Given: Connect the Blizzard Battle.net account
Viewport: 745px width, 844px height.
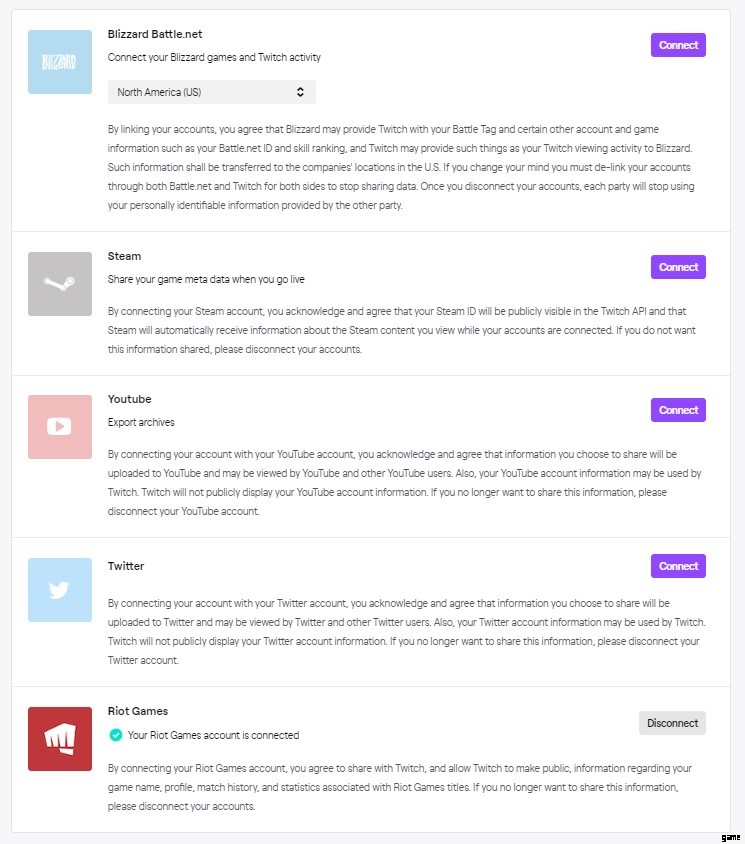Looking at the screenshot, I should [678, 45].
